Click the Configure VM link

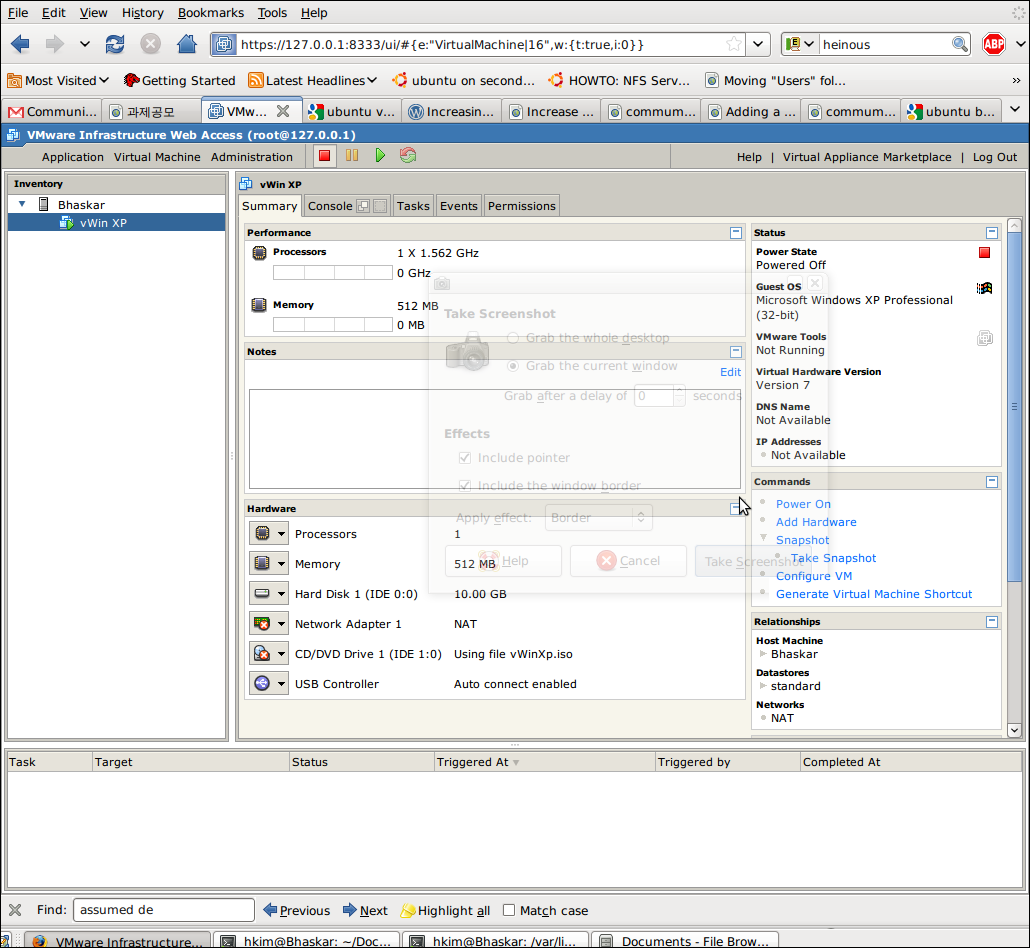[814, 576]
